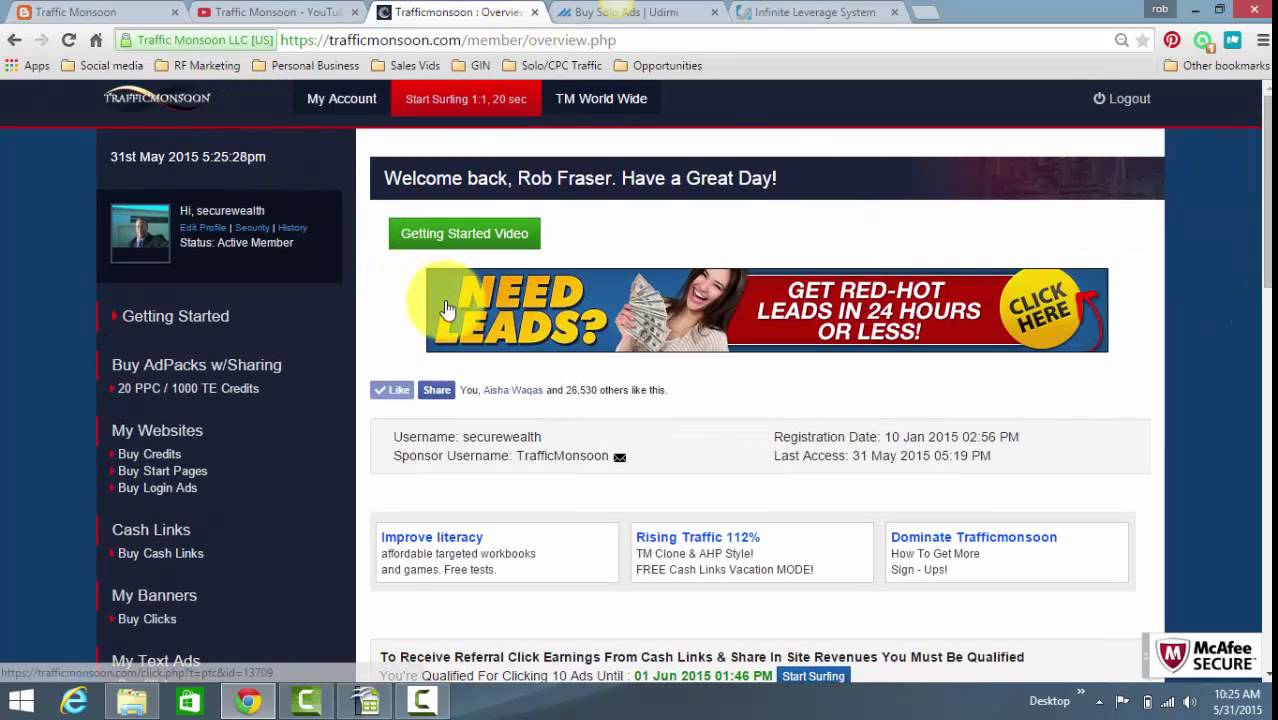Click the Buy Cash Links sidebar link

(x=160, y=553)
